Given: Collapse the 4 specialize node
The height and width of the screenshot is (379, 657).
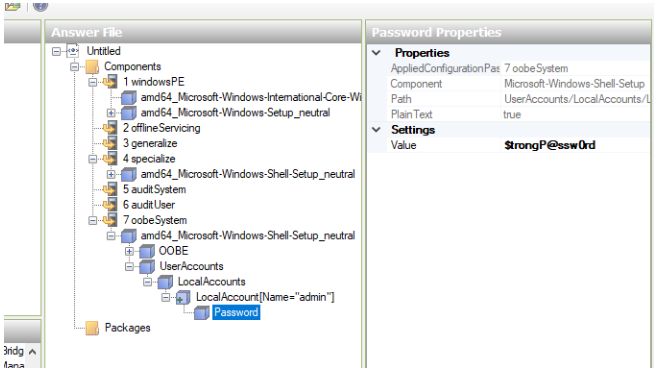Looking at the screenshot, I should pyautogui.click(x=93, y=159).
